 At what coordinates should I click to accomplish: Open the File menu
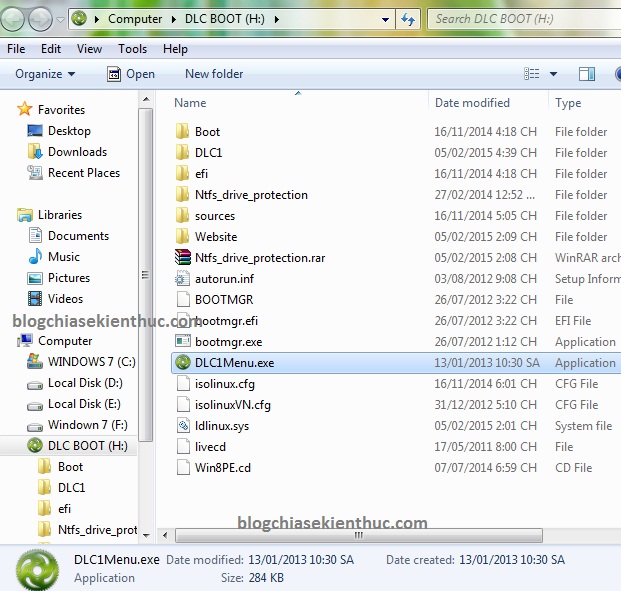[x=16, y=49]
